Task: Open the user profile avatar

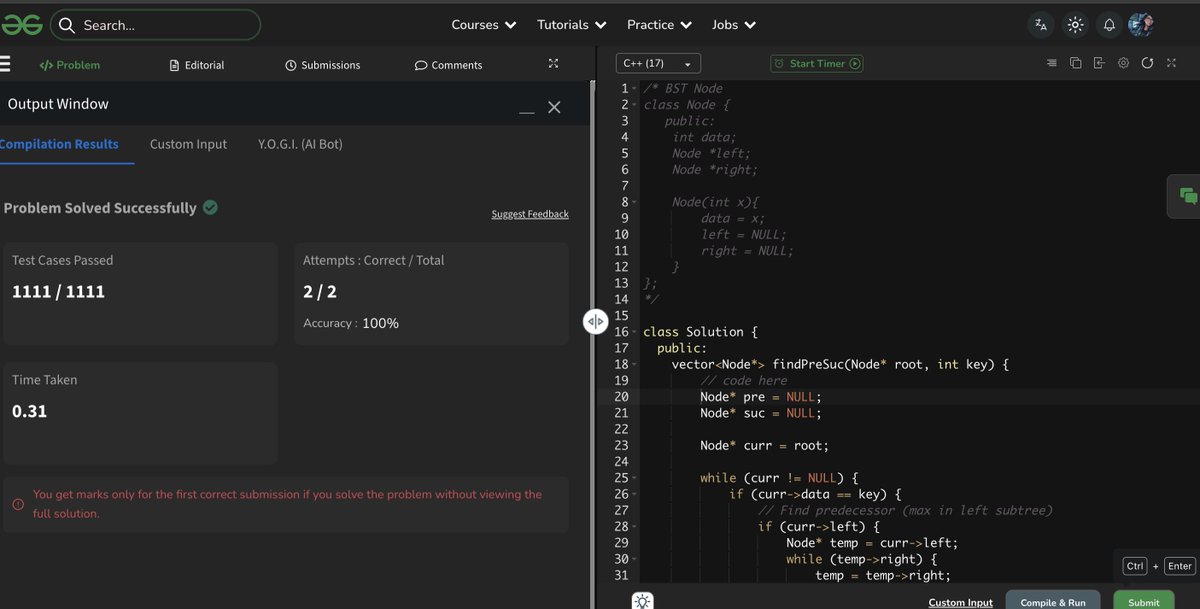Action: [1141, 24]
